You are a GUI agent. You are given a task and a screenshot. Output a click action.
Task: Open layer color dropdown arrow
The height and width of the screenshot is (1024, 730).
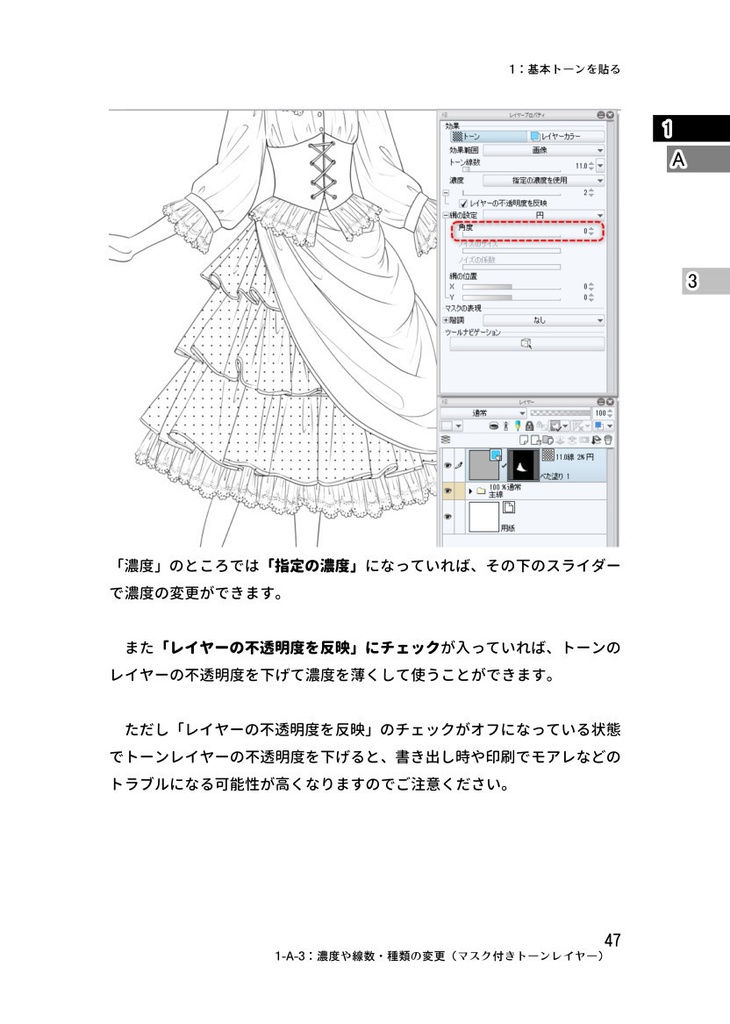(609, 426)
